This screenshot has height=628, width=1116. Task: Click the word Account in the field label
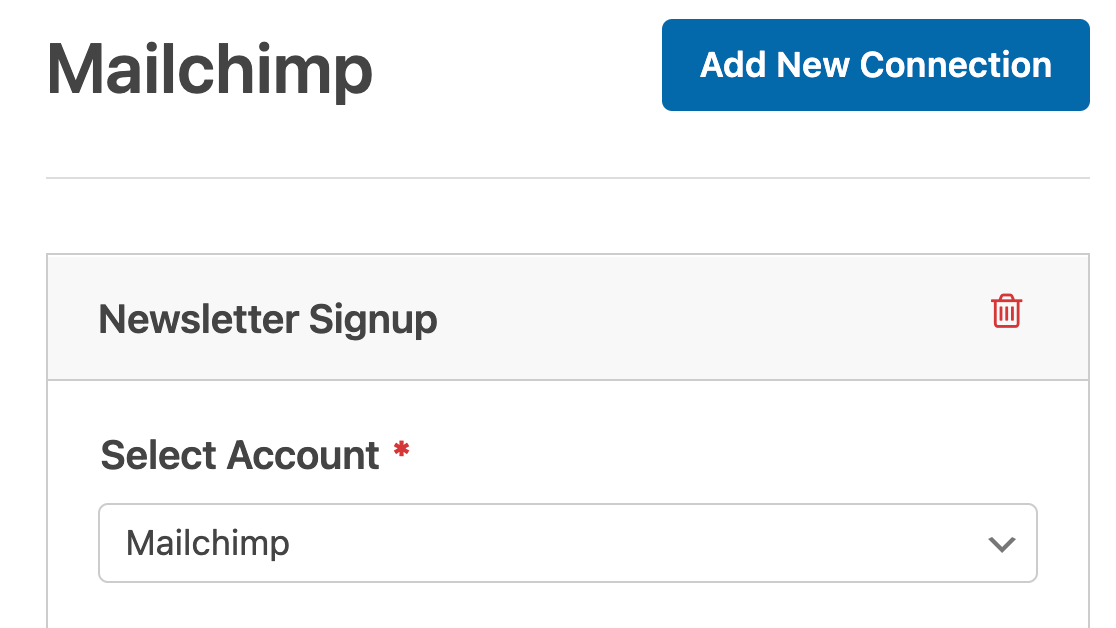[x=303, y=455]
